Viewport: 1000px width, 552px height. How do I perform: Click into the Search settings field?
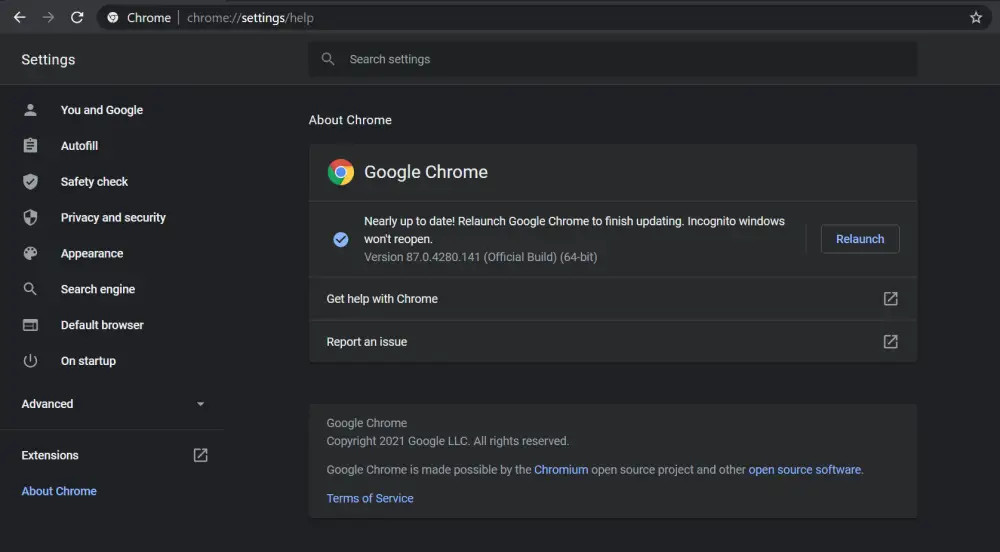613,59
